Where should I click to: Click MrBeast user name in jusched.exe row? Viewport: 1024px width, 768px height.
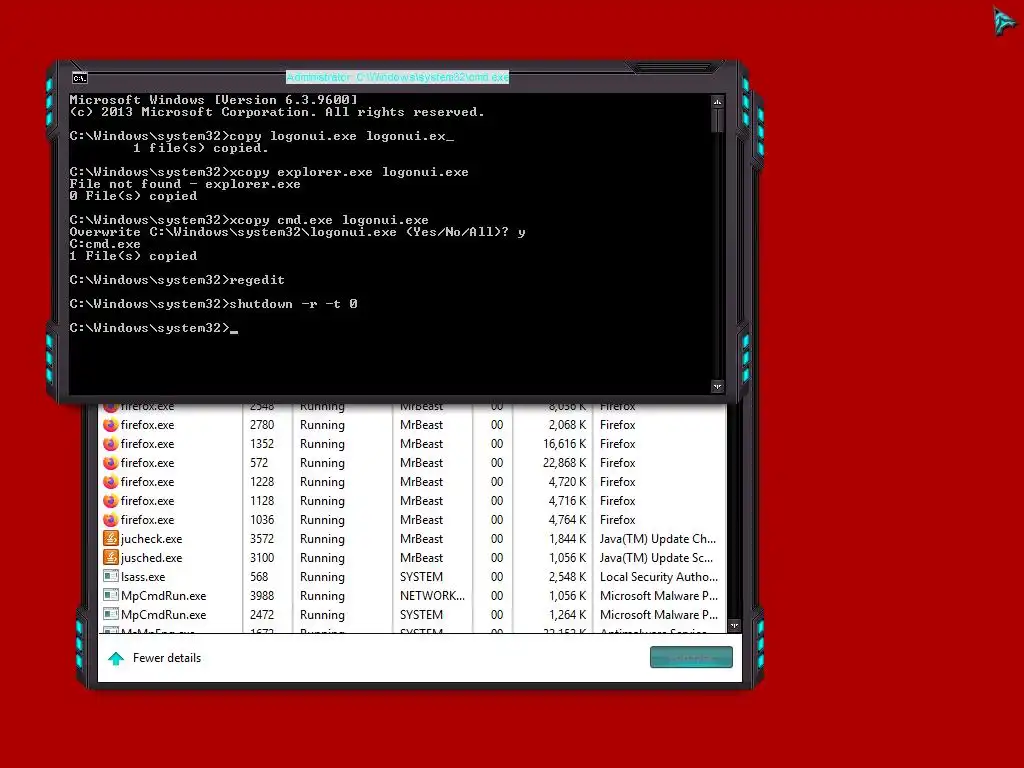(421, 558)
